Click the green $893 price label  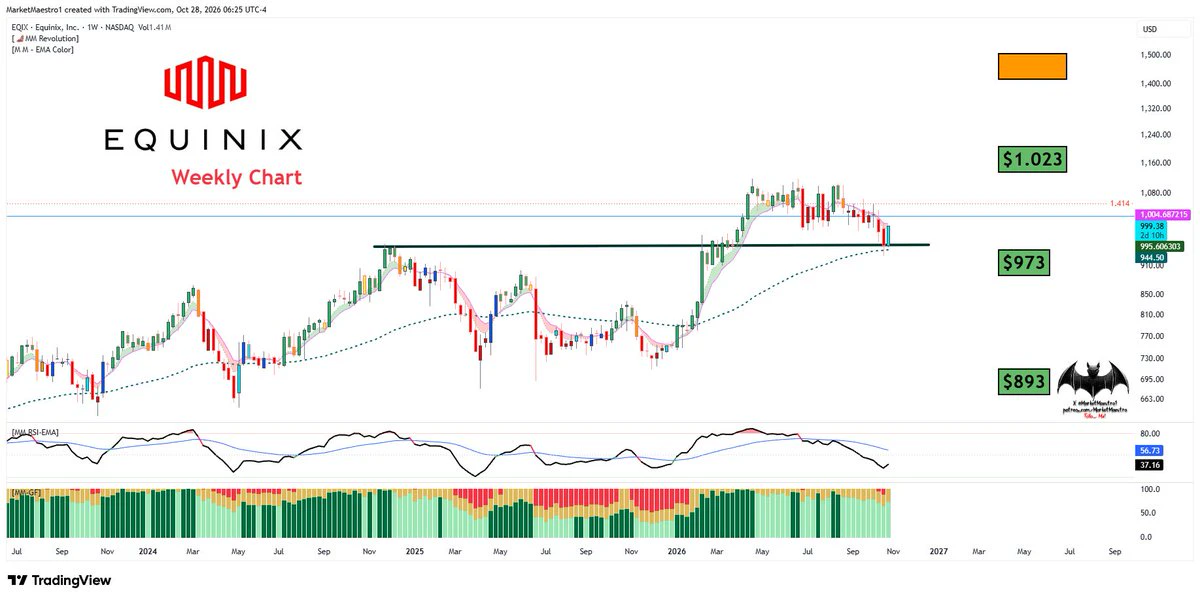click(1025, 381)
